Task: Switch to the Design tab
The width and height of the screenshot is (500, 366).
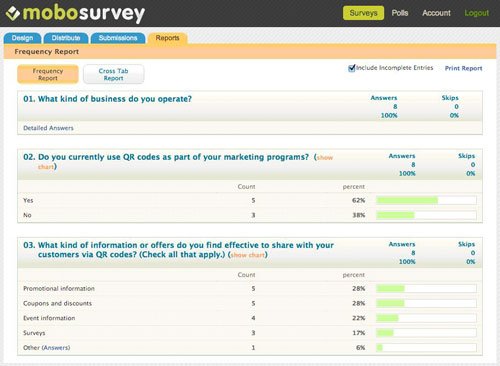Action: pyautogui.click(x=22, y=38)
